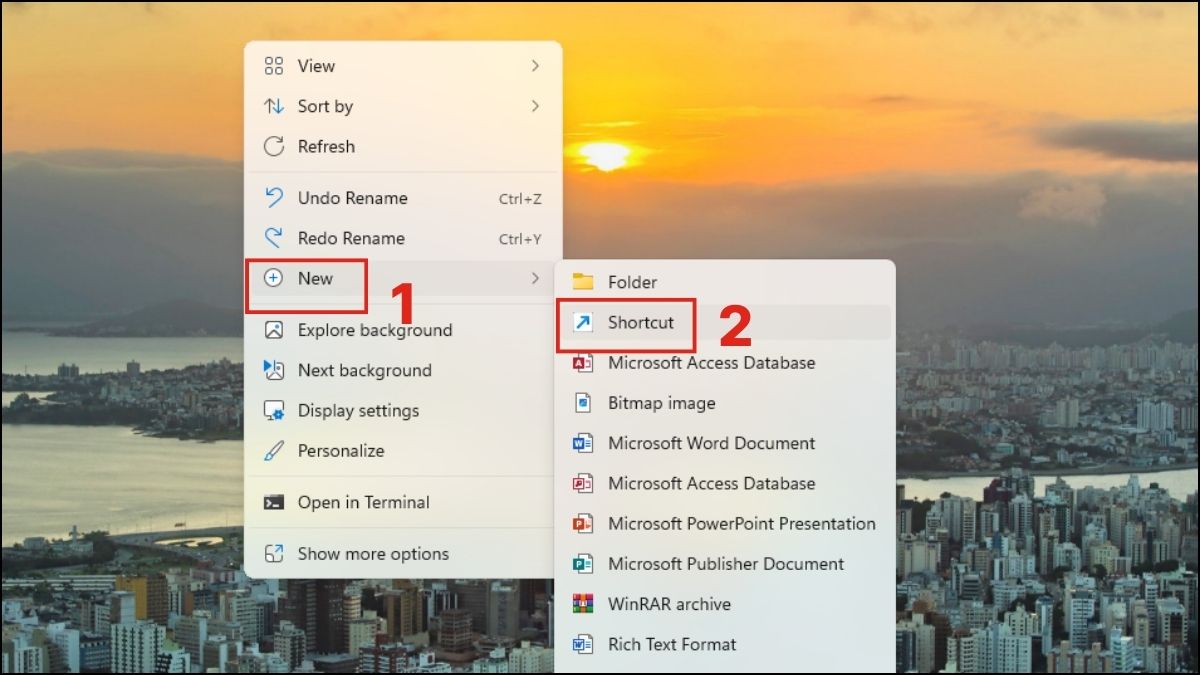Click the Open in Terminal icon
This screenshot has height=675, width=1200.
click(x=273, y=502)
